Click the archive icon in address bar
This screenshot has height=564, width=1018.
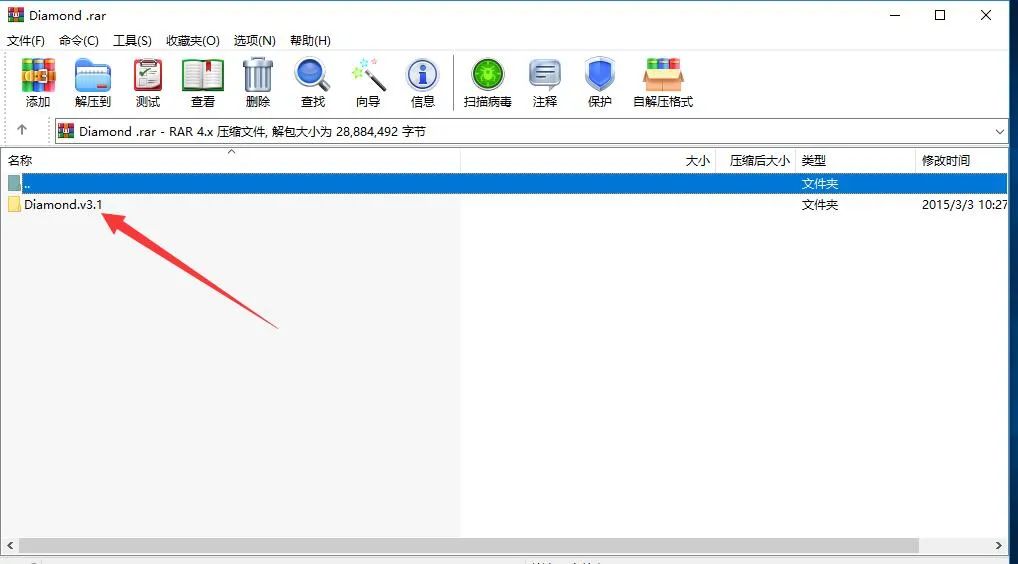pos(66,131)
